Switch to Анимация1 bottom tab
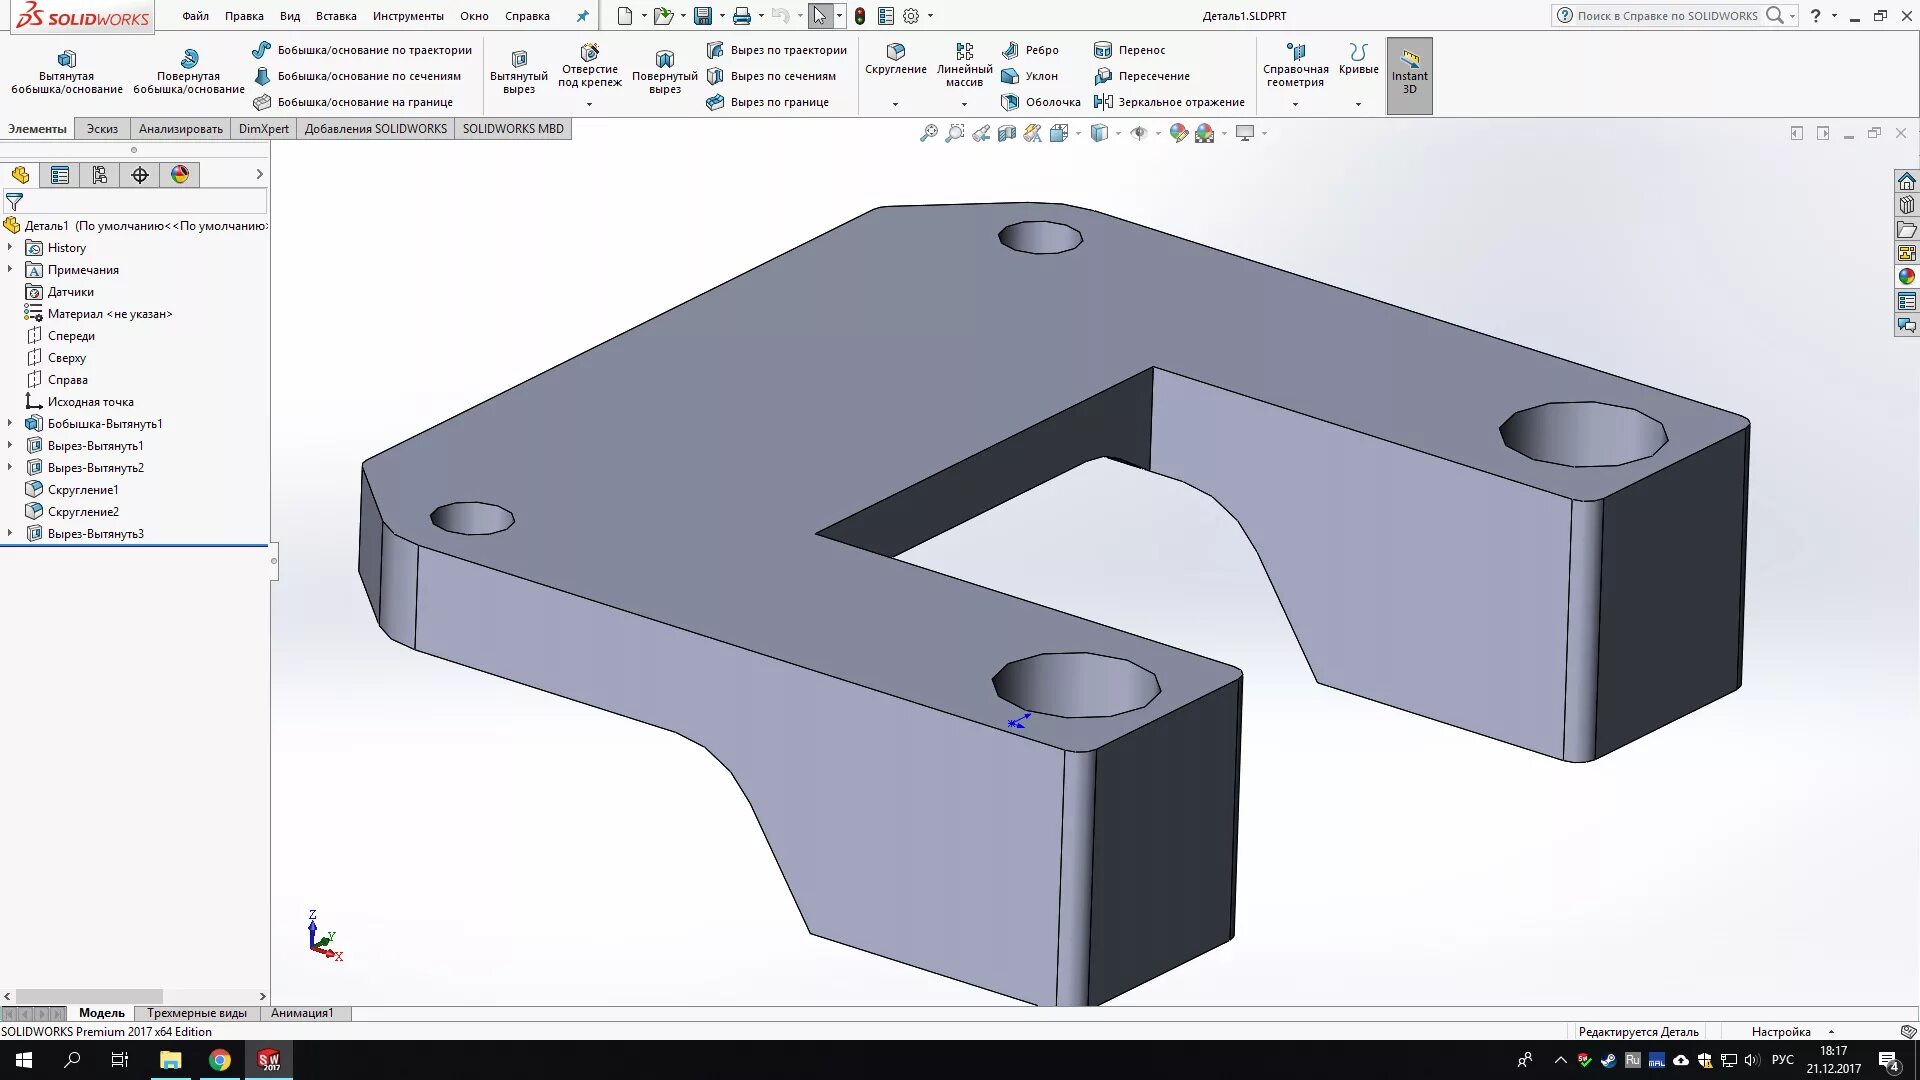This screenshot has height=1080, width=1920. pos(302,1013)
